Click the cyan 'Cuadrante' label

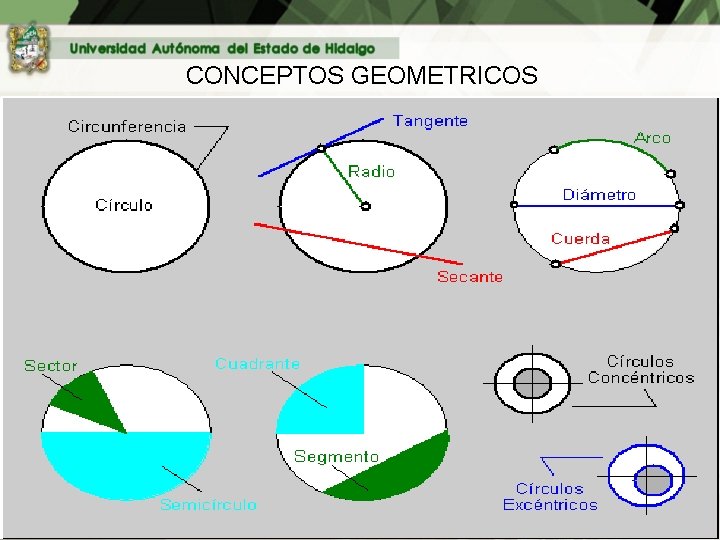point(257,364)
